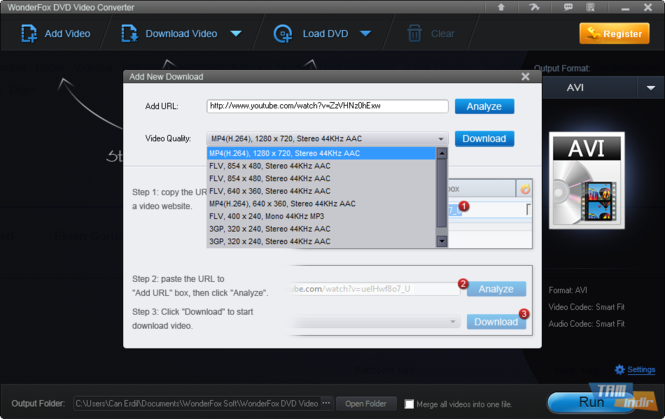Select MP4(H.264), 640 x 360 option

[x=321, y=204]
